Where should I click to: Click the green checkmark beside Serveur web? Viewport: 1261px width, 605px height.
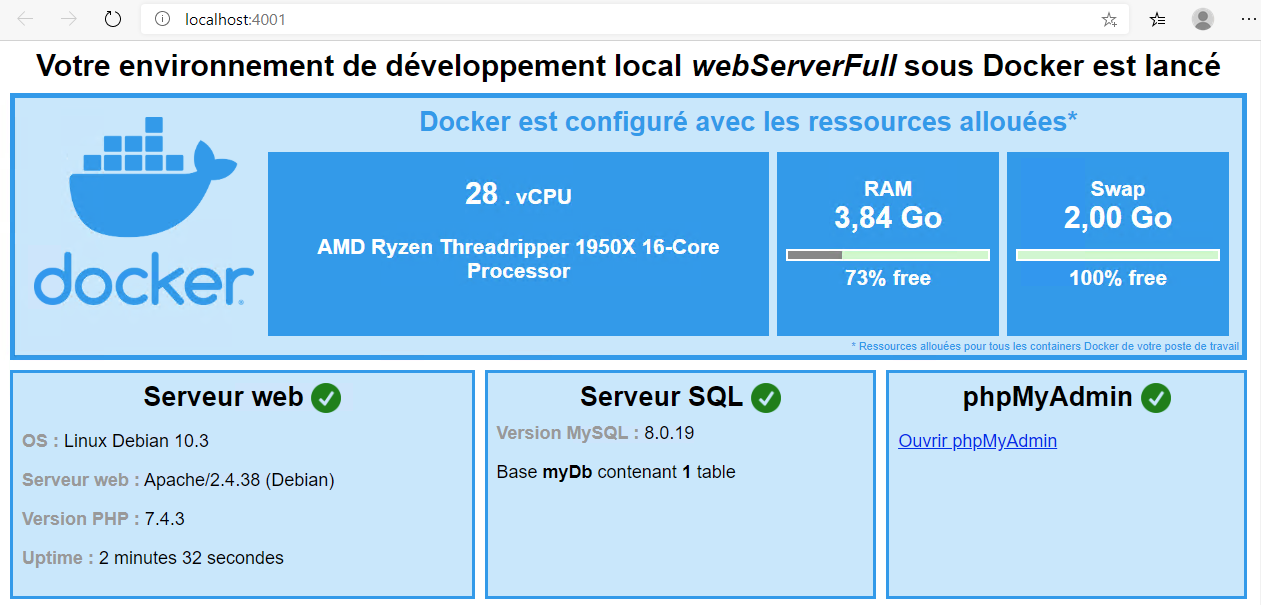point(326,398)
